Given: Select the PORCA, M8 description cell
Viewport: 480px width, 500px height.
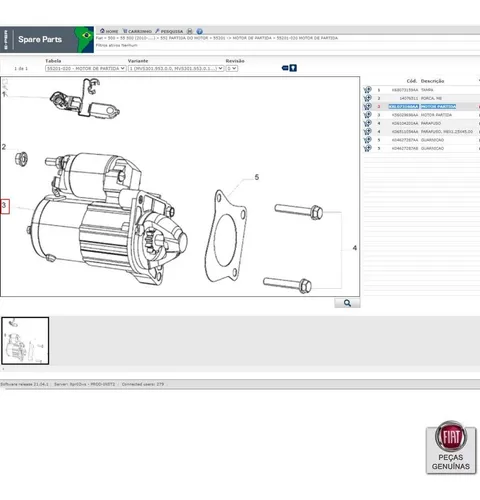Looking at the screenshot, I should tap(431, 98).
